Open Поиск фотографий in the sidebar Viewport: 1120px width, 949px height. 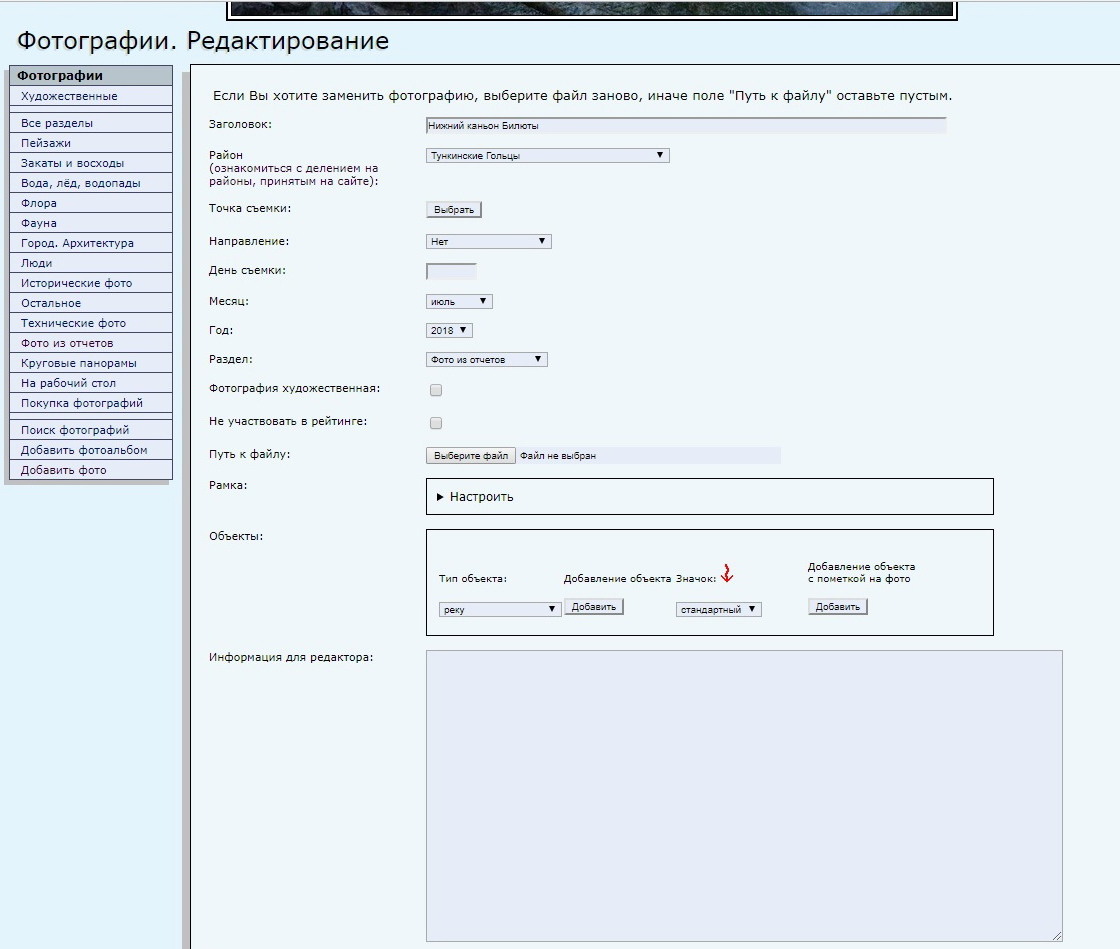click(91, 430)
